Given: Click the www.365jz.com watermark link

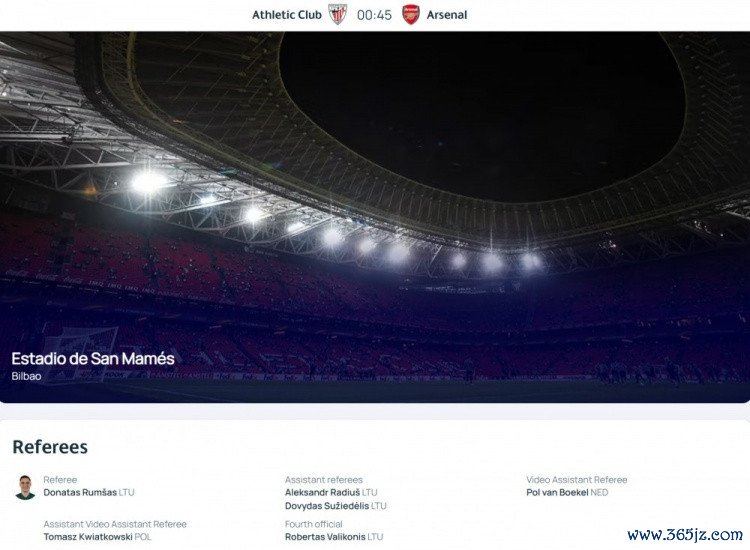Looking at the screenshot, I should (x=685, y=534).
